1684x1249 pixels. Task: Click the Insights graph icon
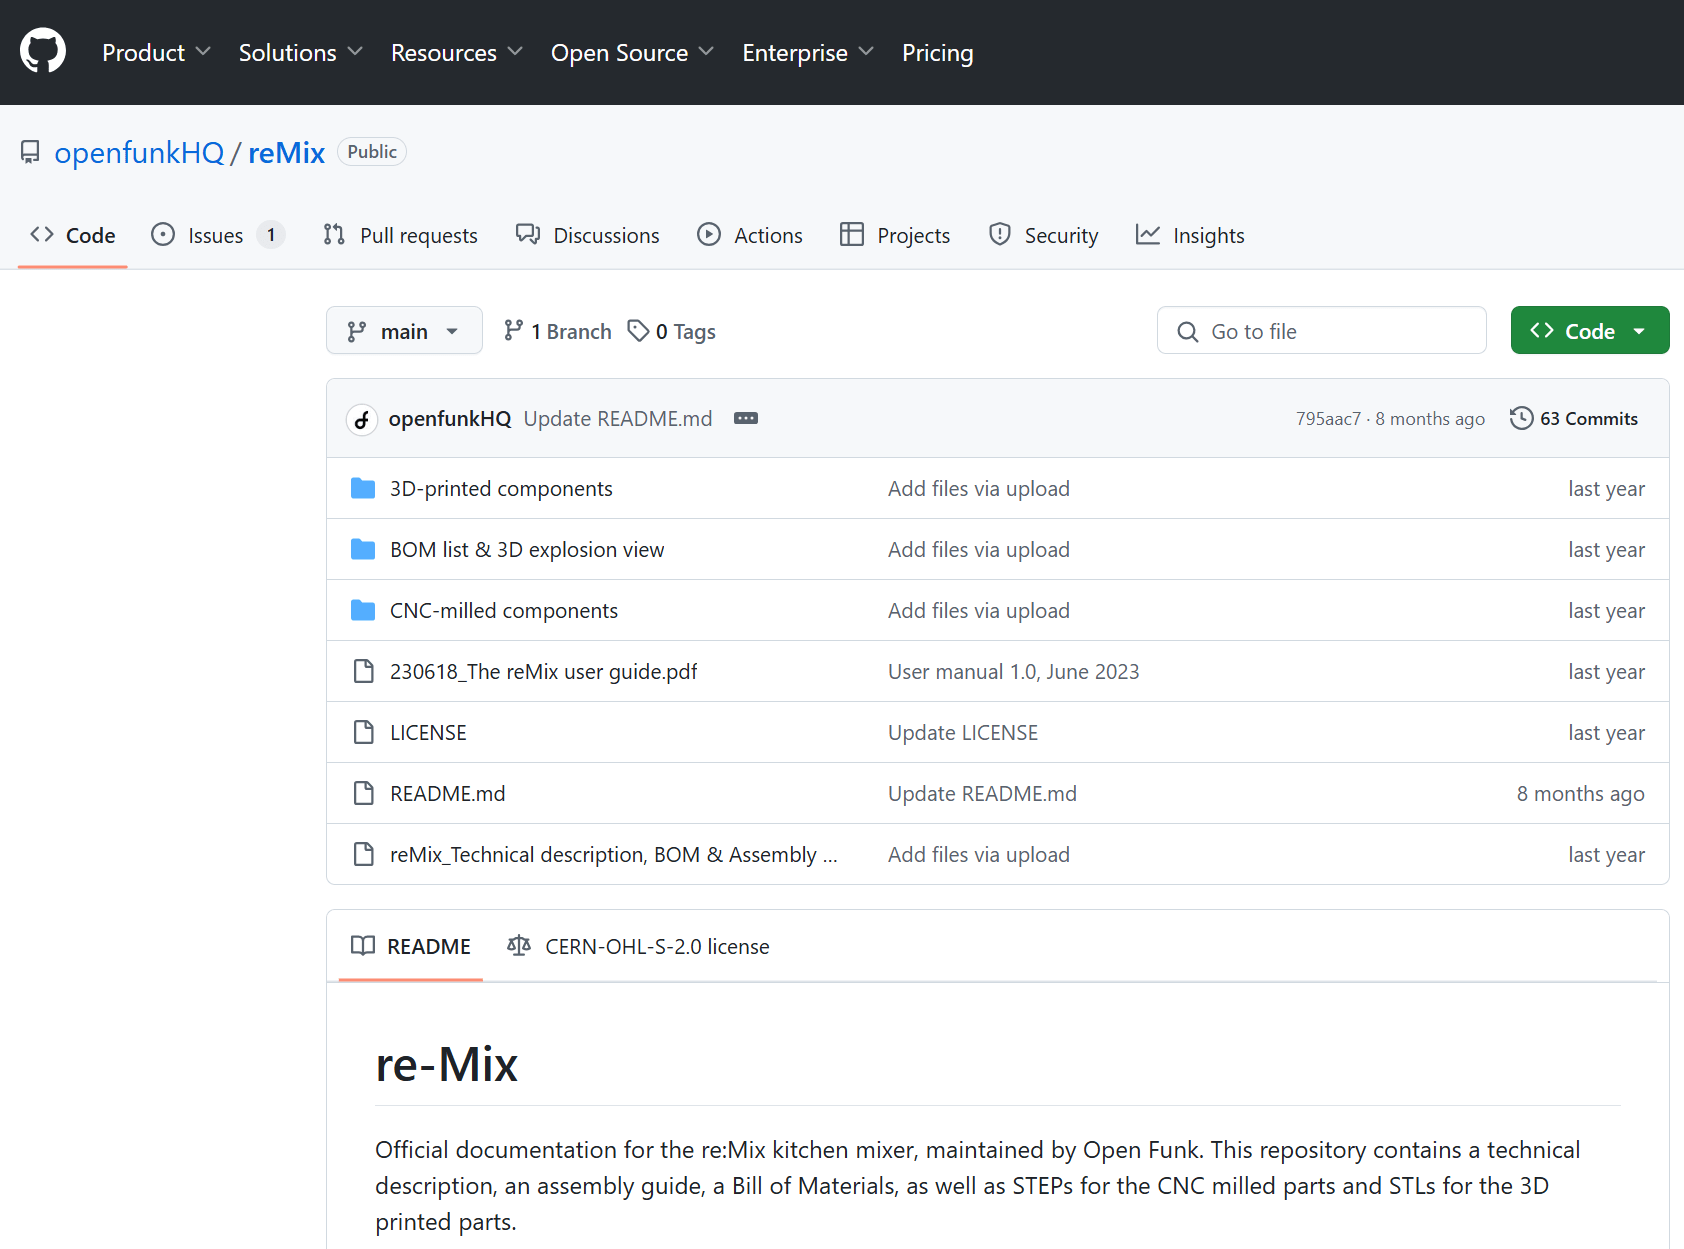pos(1148,234)
